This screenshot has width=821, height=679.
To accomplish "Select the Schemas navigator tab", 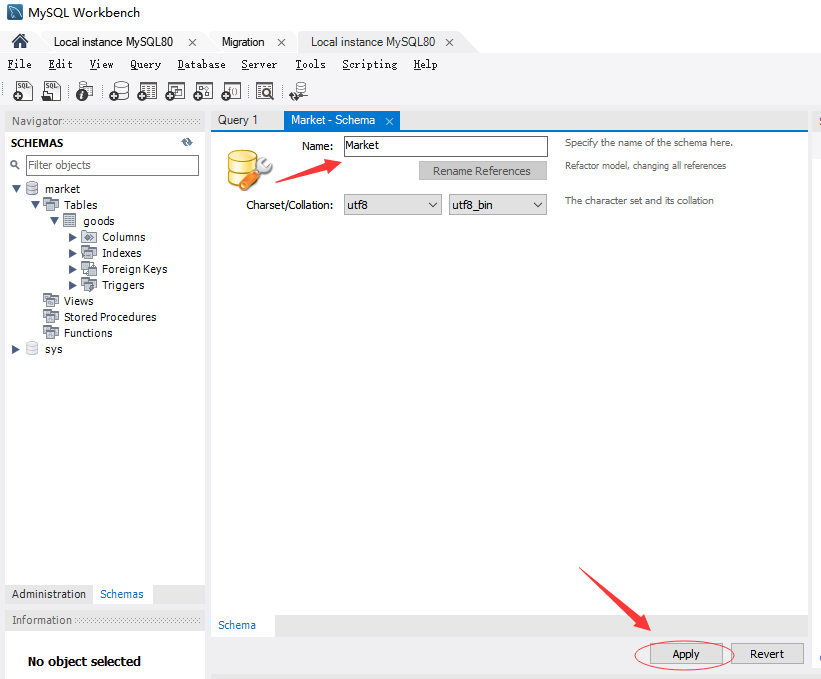I will click(x=121, y=594).
